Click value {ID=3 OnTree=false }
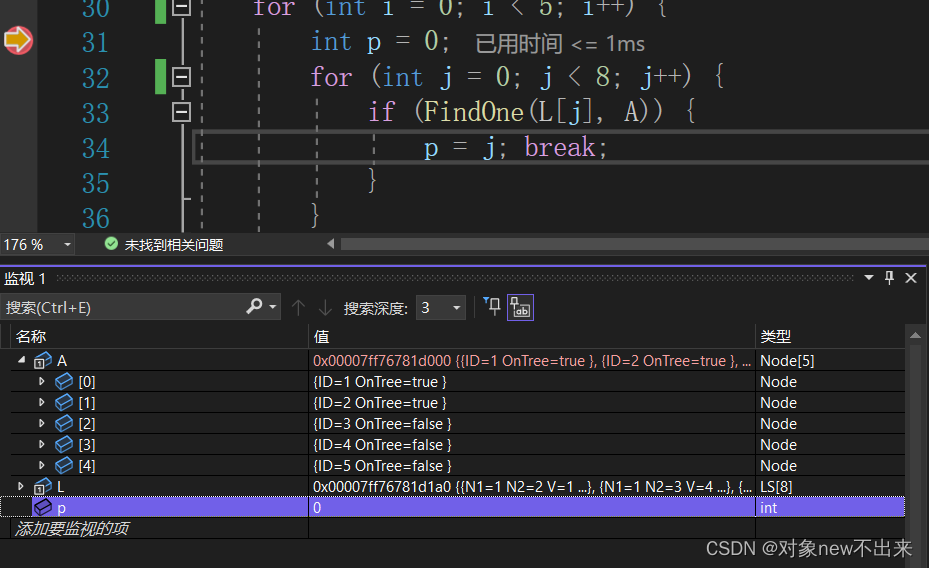The image size is (929, 568). (382, 424)
